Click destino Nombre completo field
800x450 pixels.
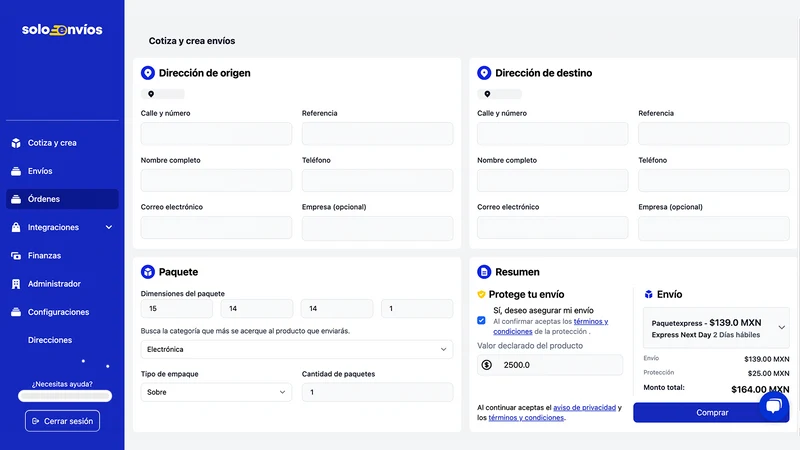point(553,181)
